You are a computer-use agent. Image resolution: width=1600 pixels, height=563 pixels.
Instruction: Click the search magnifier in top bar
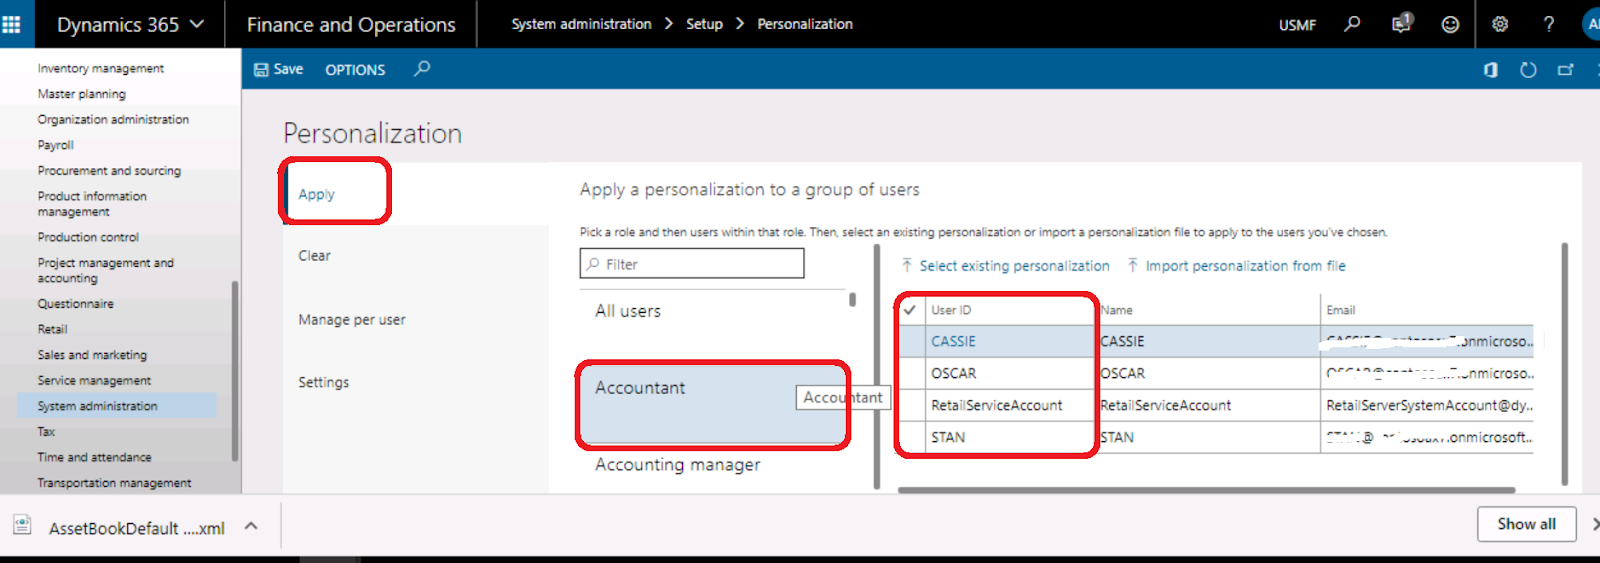point(1352,24)
